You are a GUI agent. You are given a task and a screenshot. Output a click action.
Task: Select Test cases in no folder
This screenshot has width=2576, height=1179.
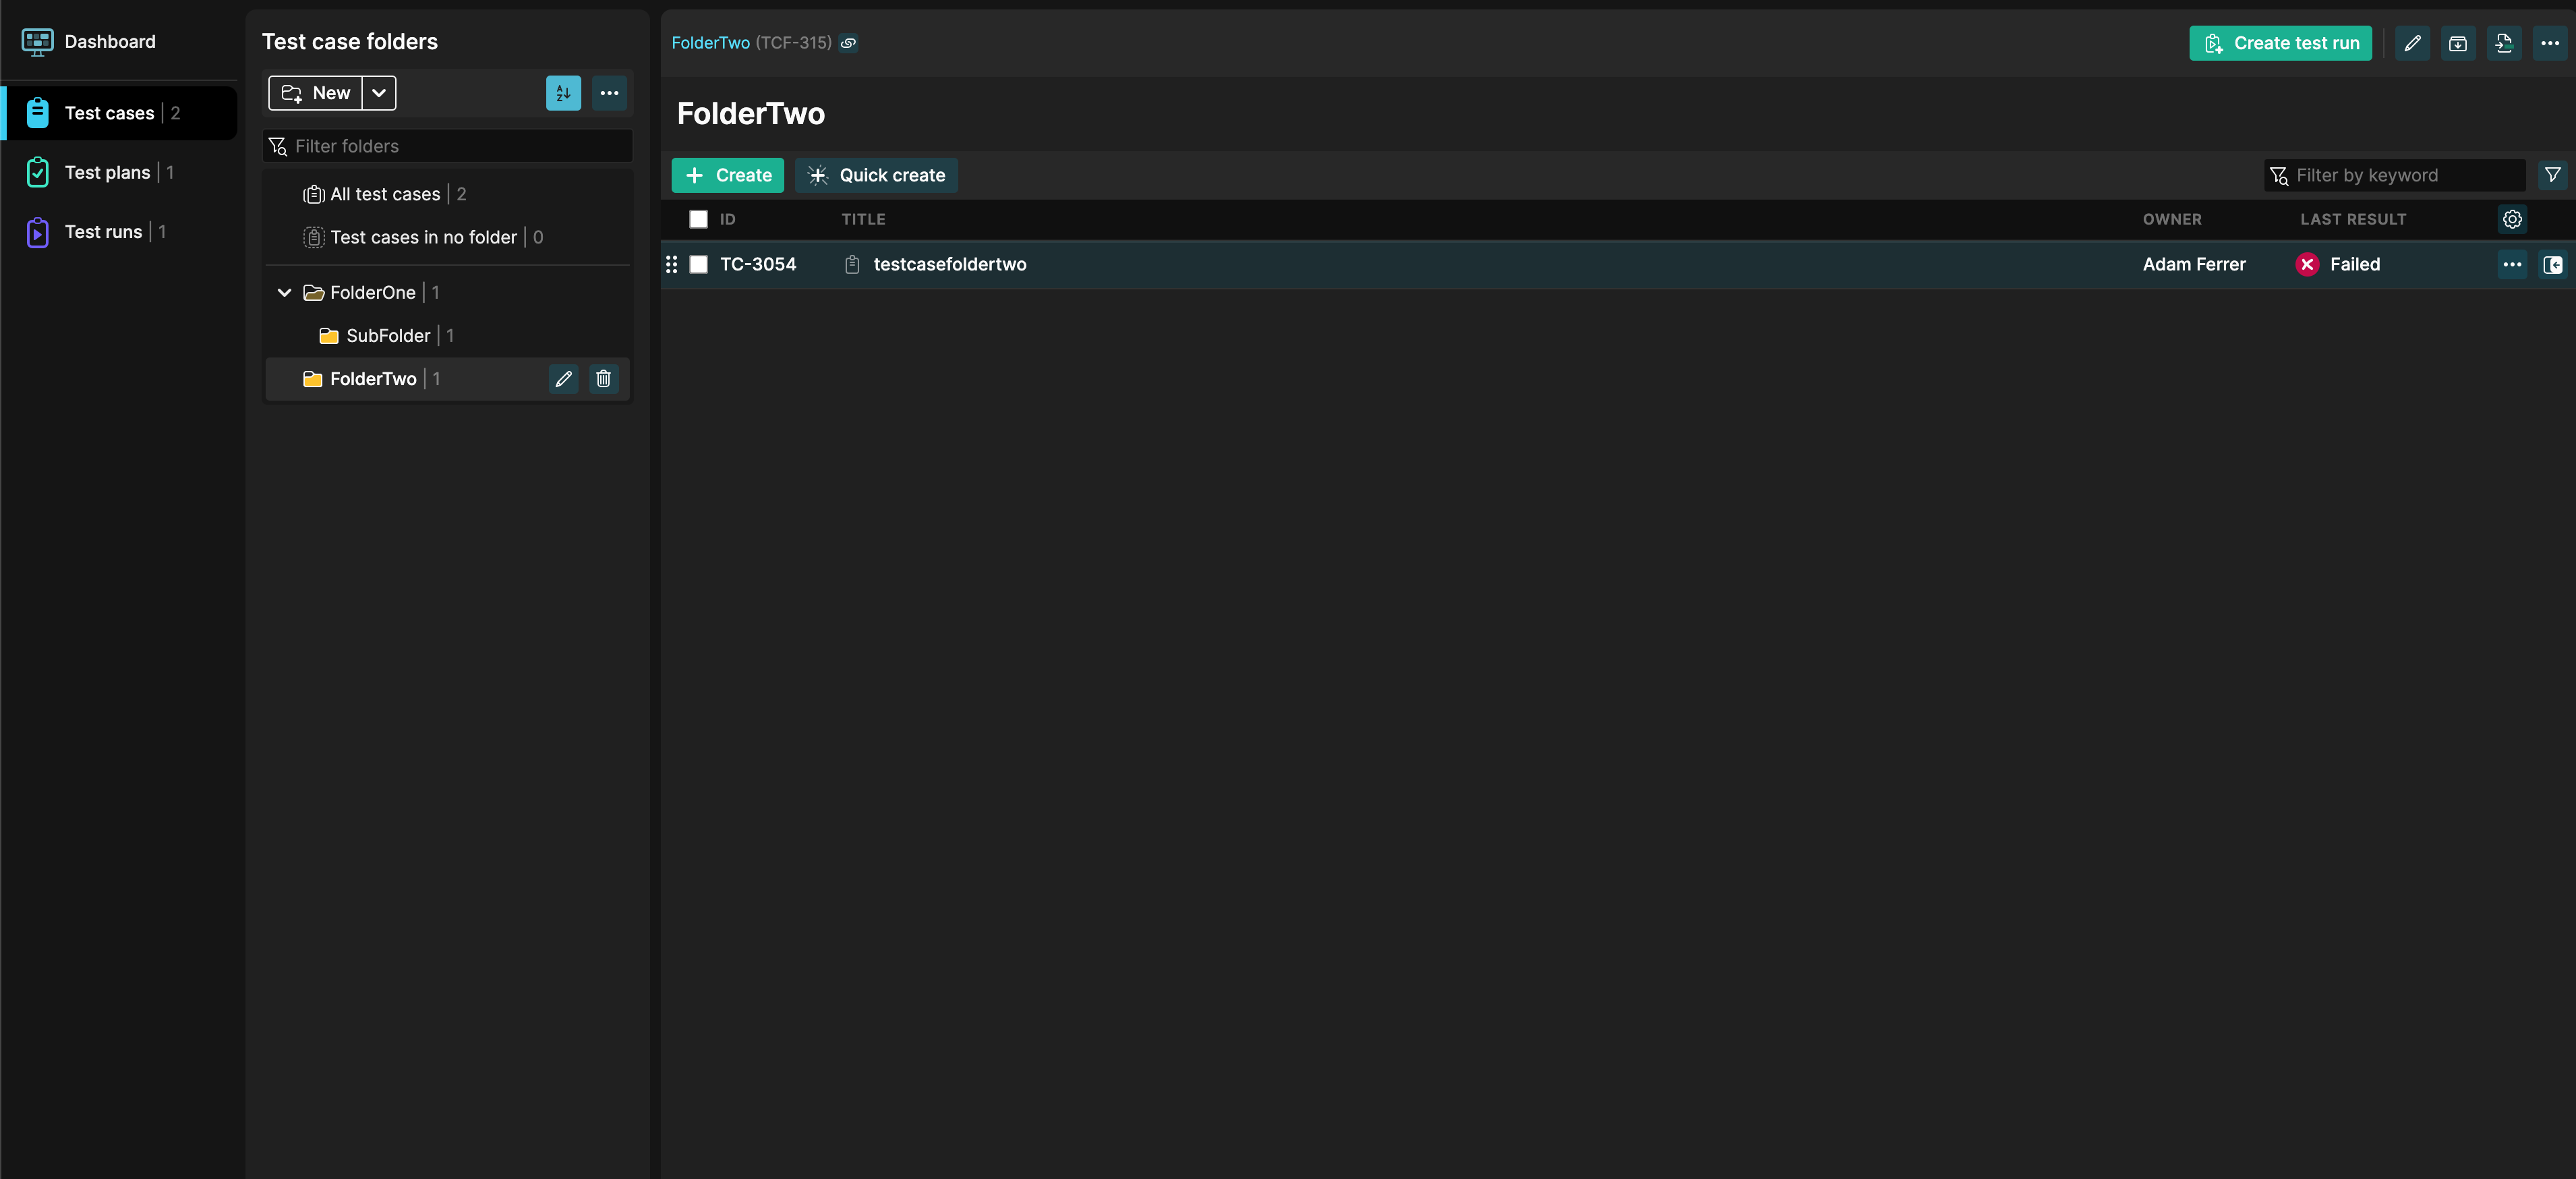tap(448, 237)
